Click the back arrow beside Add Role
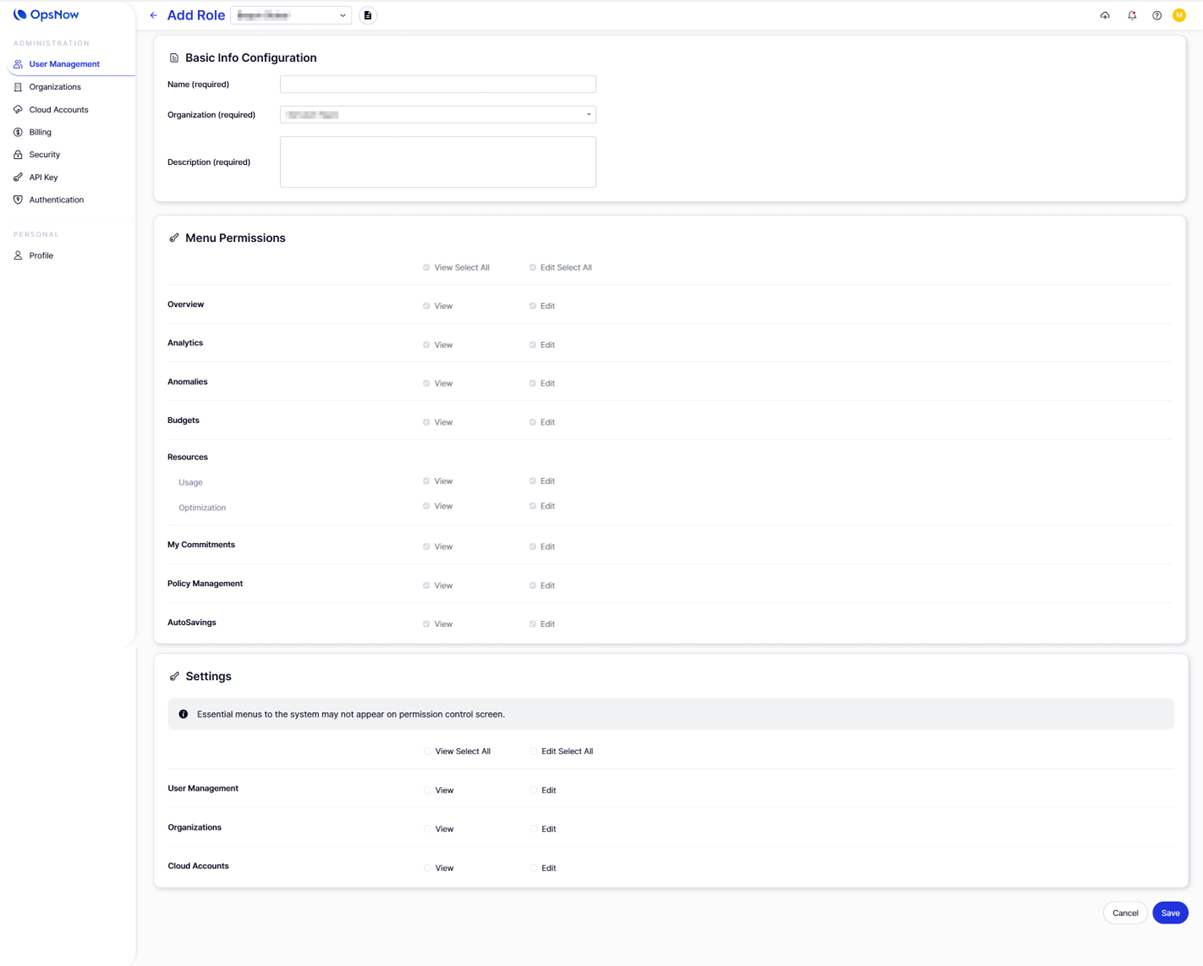The height and width of the screenshot is (966, 1203). pos(153,16)
